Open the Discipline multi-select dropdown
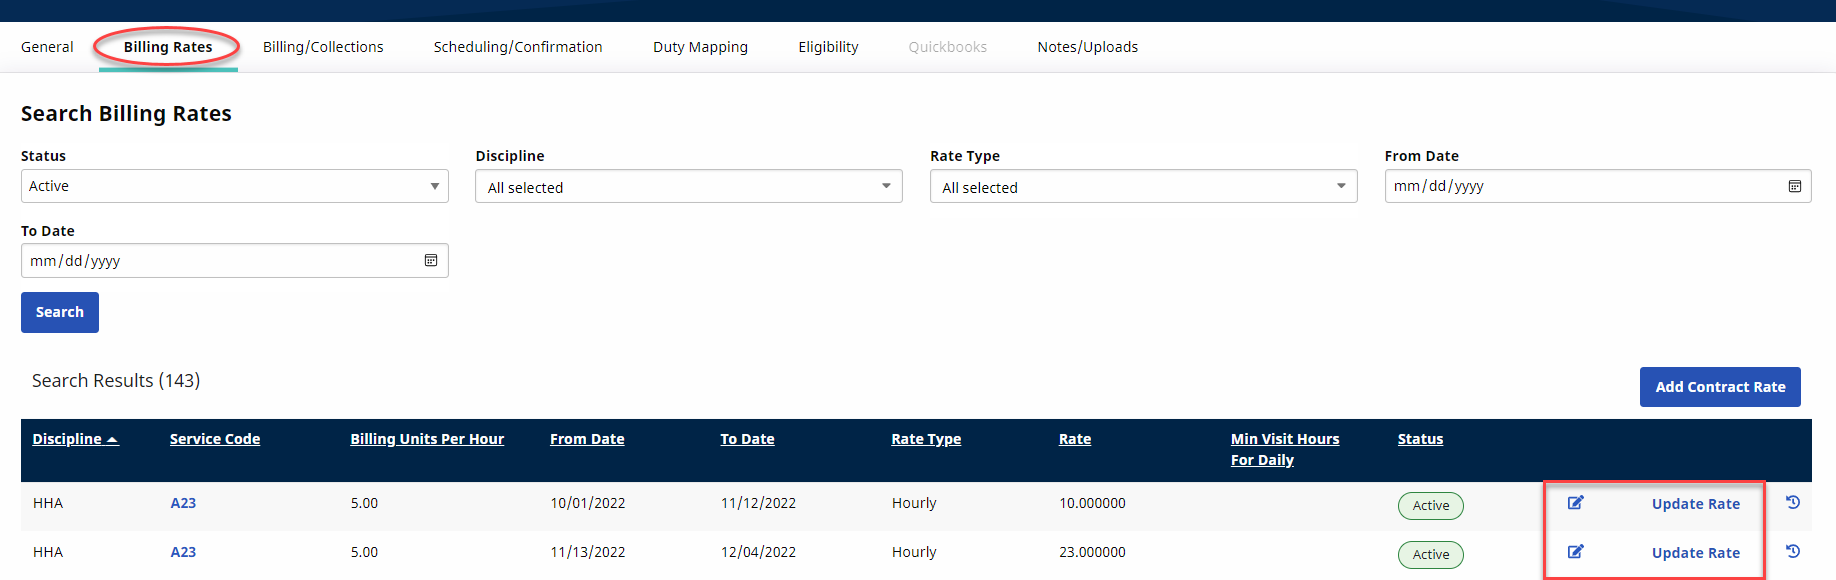 click(x=688, y=187)
